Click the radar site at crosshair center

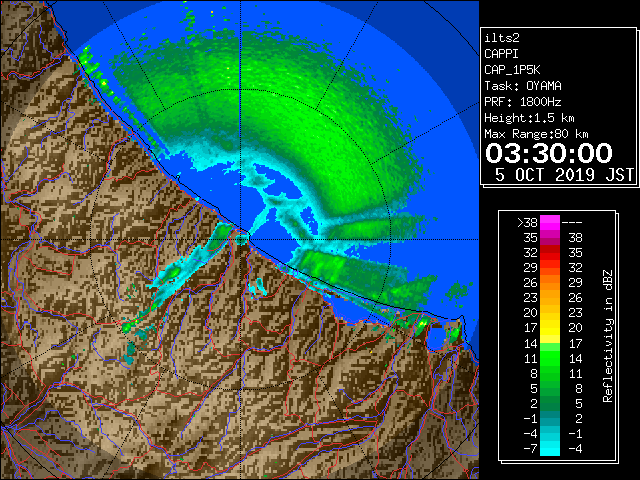point(241,239)
